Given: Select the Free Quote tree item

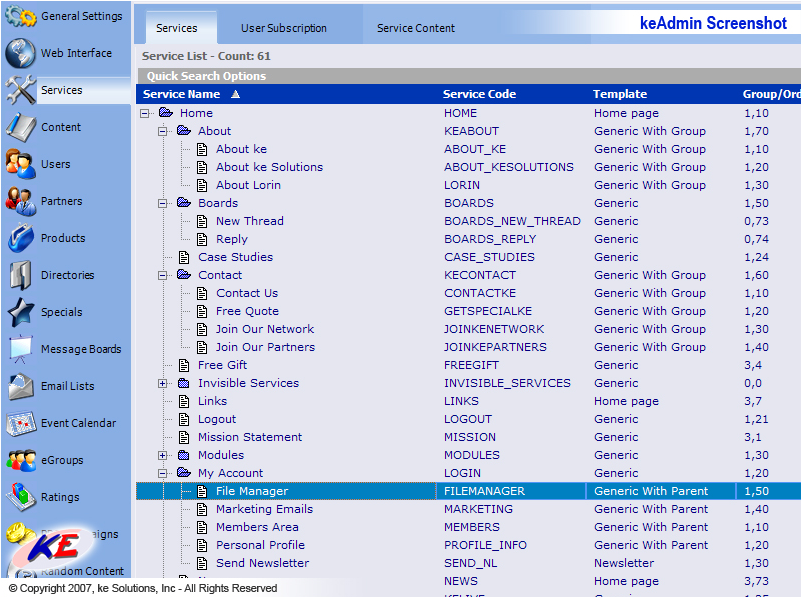Looking at the screenshot, I should tap(247, 311).
